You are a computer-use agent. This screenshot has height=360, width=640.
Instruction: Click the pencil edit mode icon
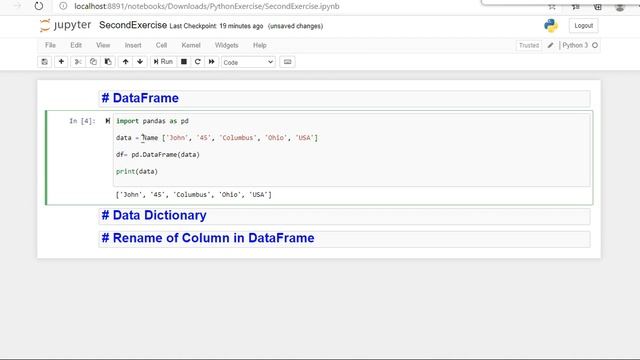pyautogui.click(x=550, y=45)
